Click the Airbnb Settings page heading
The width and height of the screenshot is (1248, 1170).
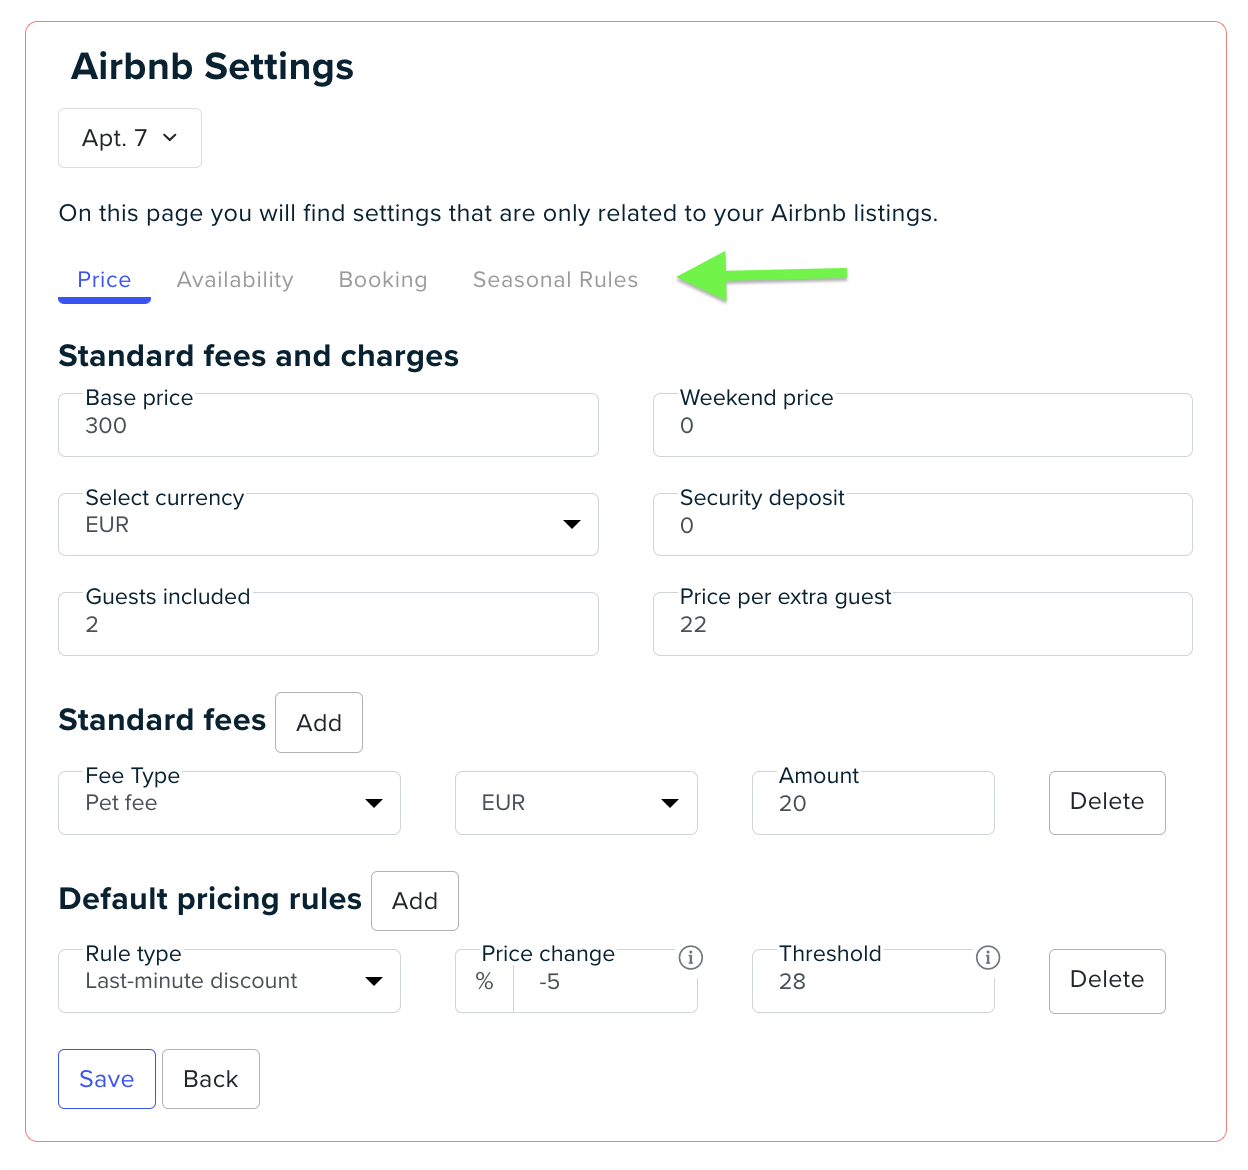pyautogui.click(x=212, y=67)
